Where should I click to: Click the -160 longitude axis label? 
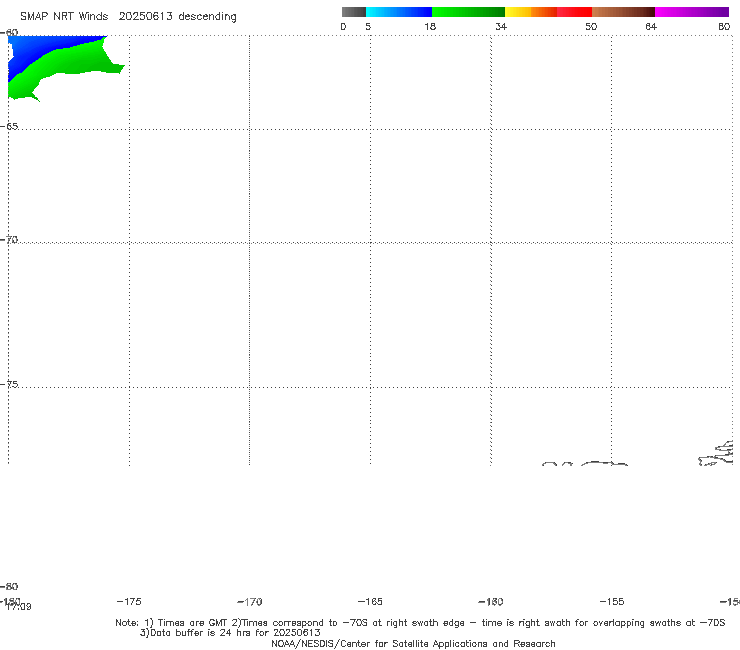click(491, 601)
